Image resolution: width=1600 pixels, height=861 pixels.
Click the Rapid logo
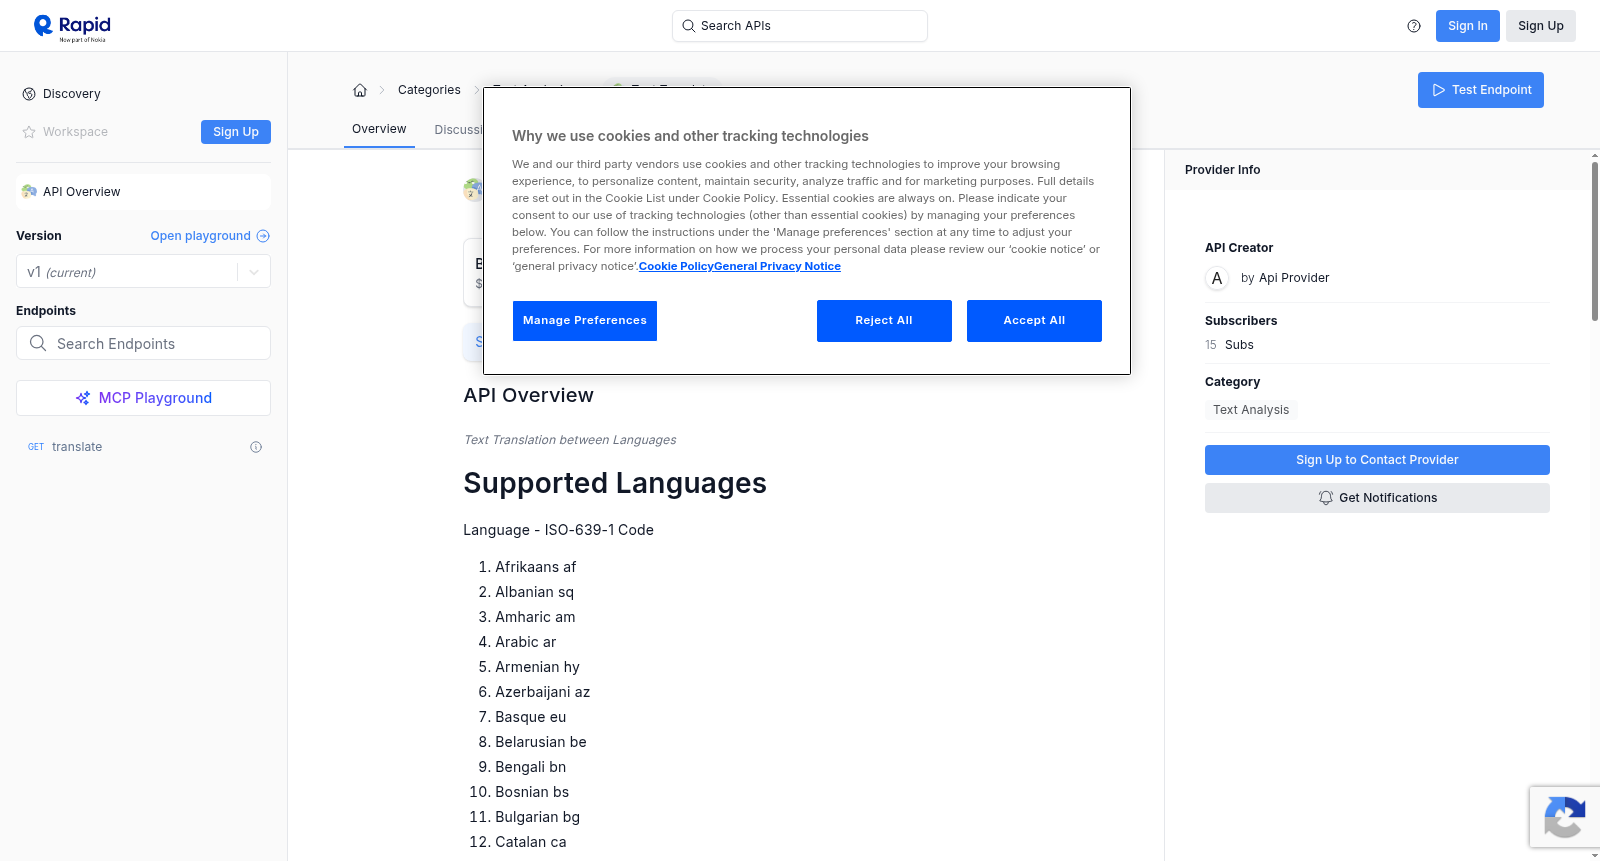tap(72, 27)
